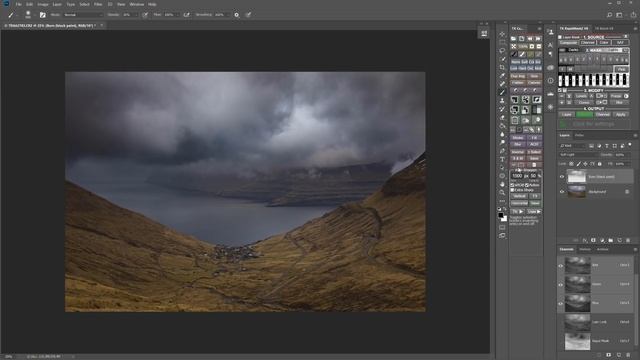Lock all icon in Layers panel
The width and height of the screenshot is (640, 360).
600,164
